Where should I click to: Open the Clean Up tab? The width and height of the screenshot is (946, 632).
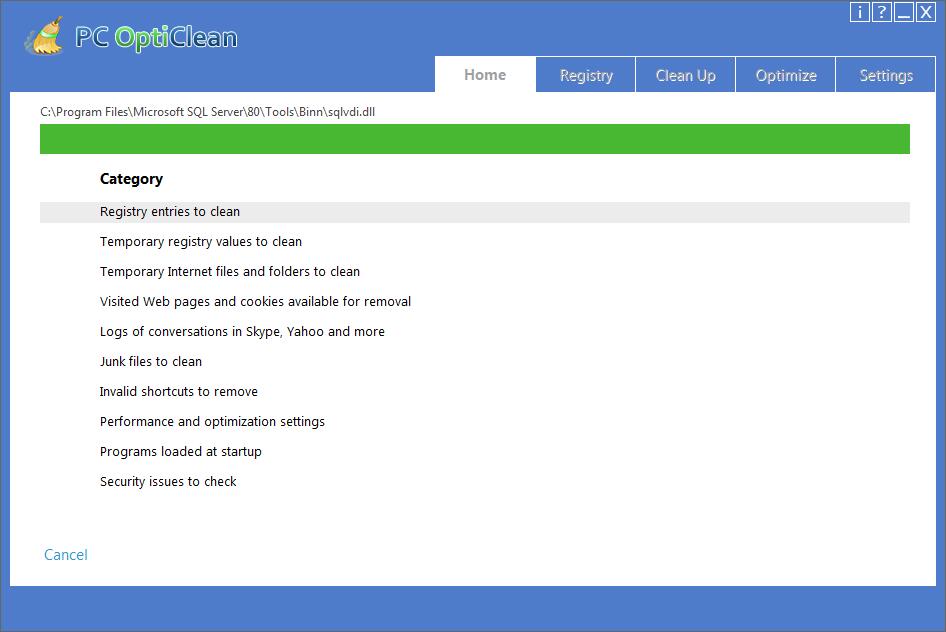[x=685, y=75]
